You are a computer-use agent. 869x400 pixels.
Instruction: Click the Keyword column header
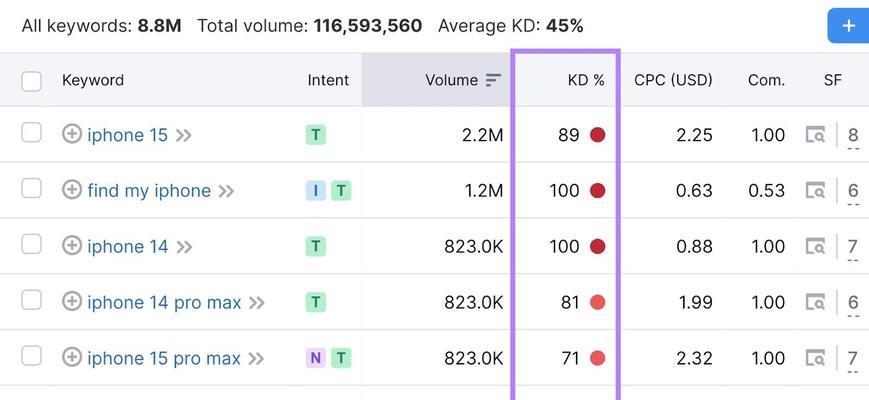pos(93,80)
